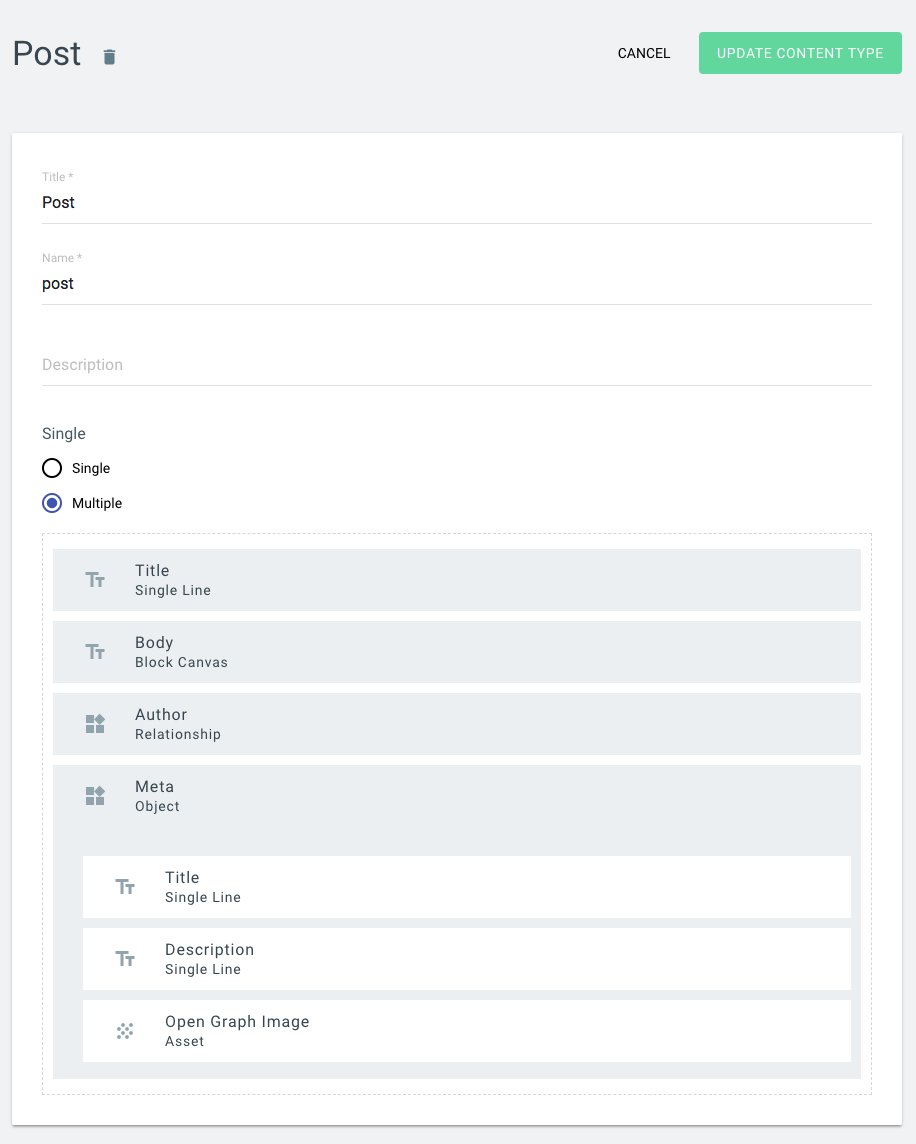Click the trash icon beside the Post heading

tap(108, 57)
